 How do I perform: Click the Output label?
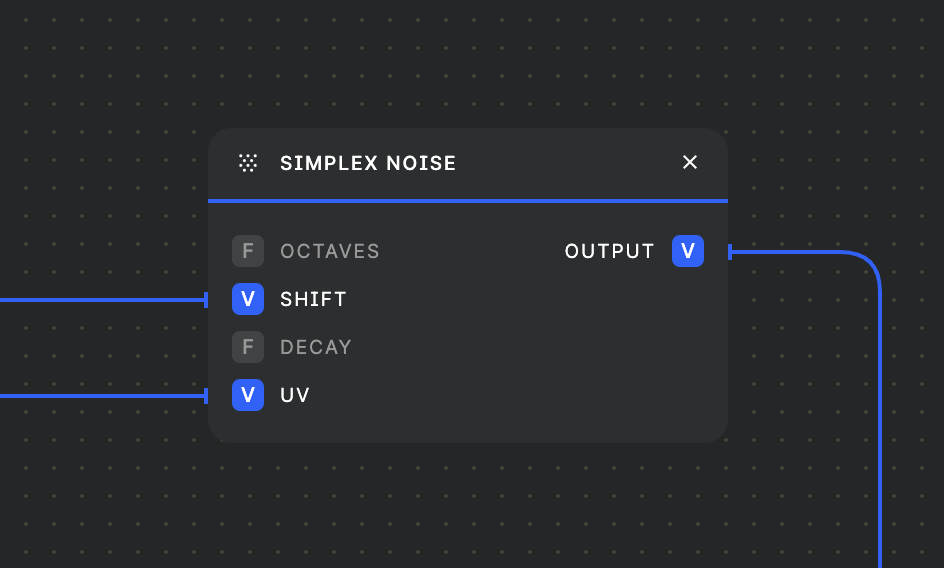(x=609, y=251)
